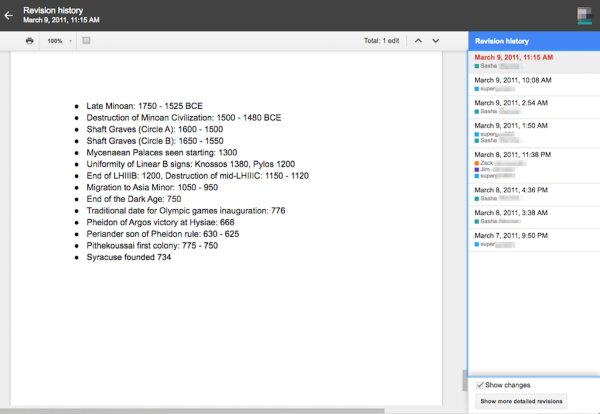Go back using the left arrow icon

[x=8, y=15]
